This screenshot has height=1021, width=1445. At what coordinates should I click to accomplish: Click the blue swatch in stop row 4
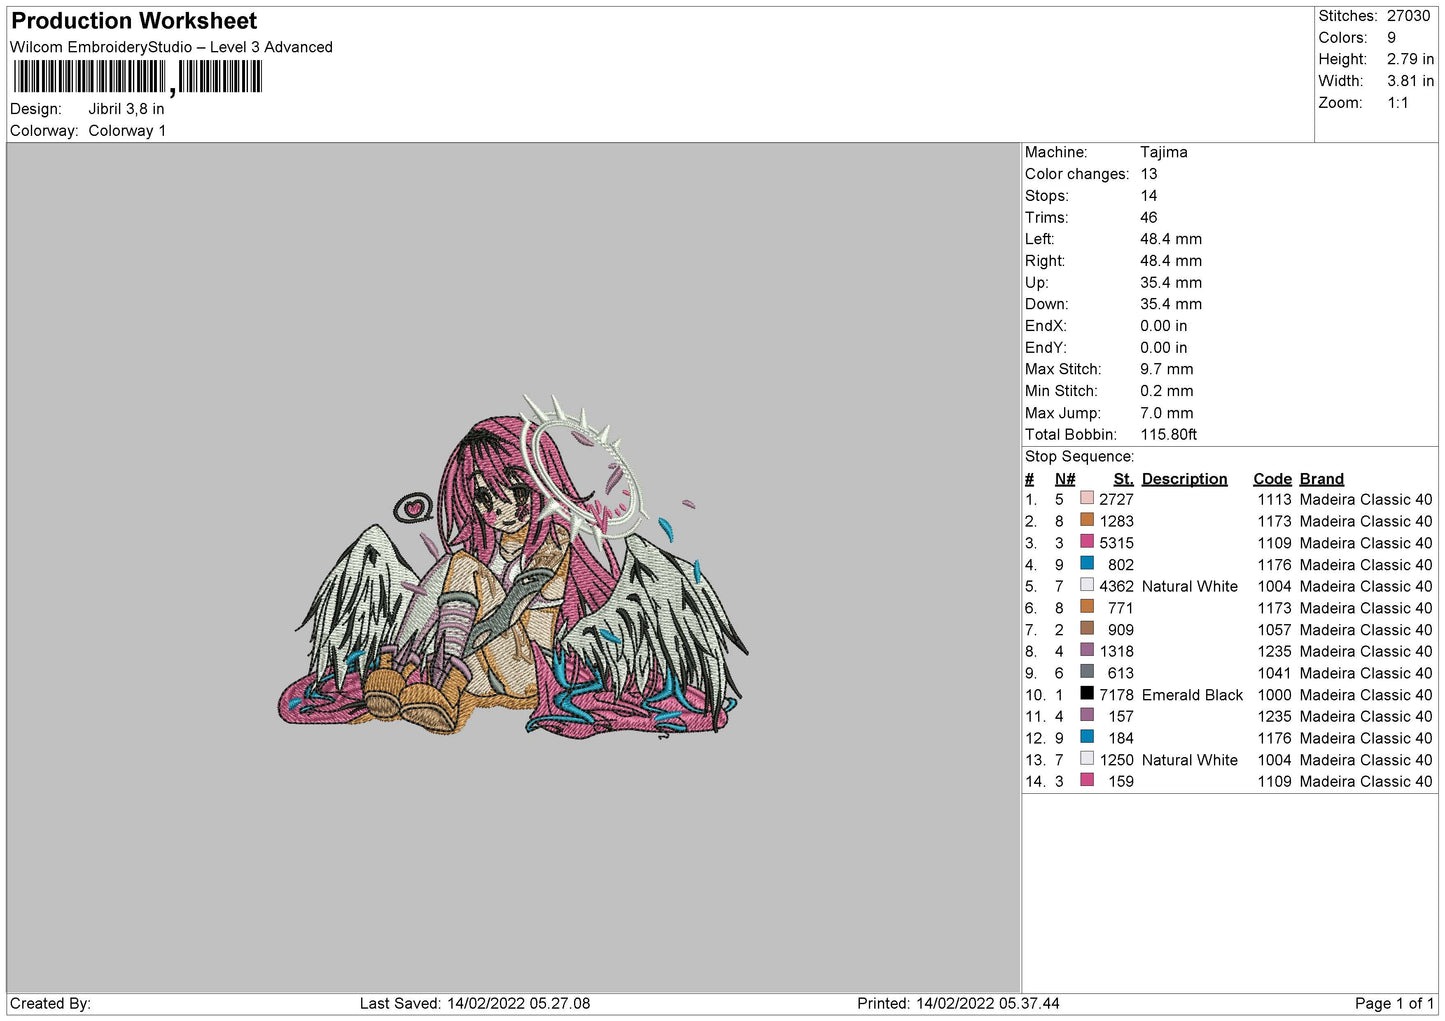[x=1086, y=563]
